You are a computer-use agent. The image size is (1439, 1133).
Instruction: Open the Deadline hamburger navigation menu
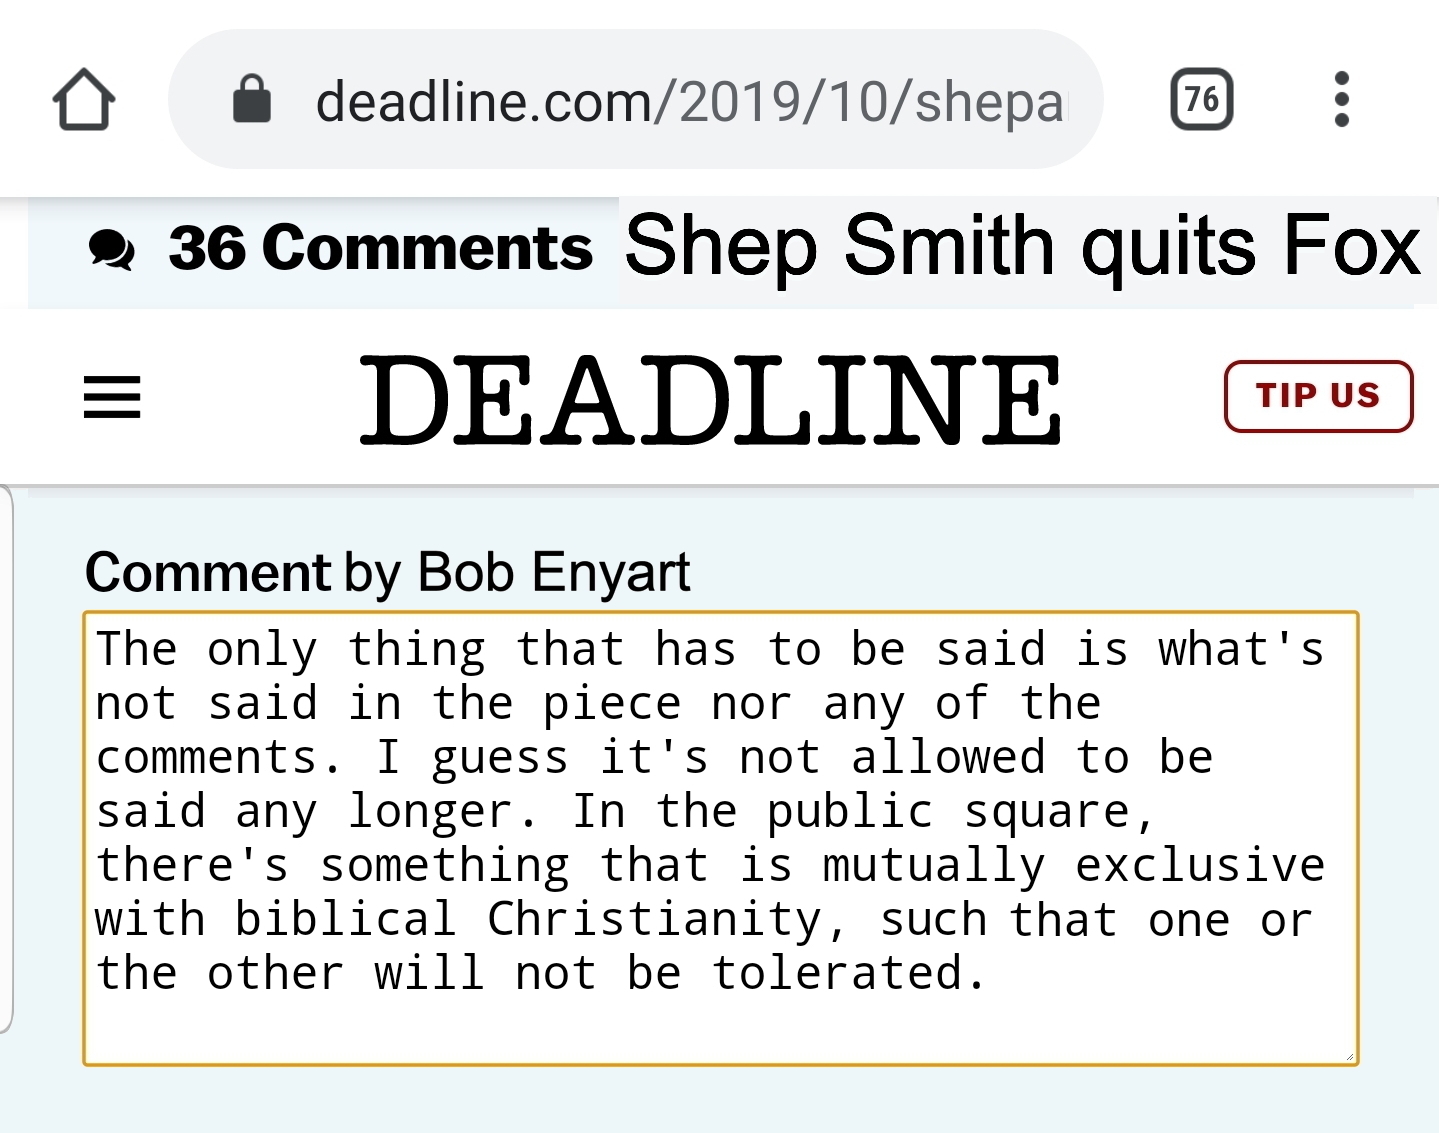[112, 397]
